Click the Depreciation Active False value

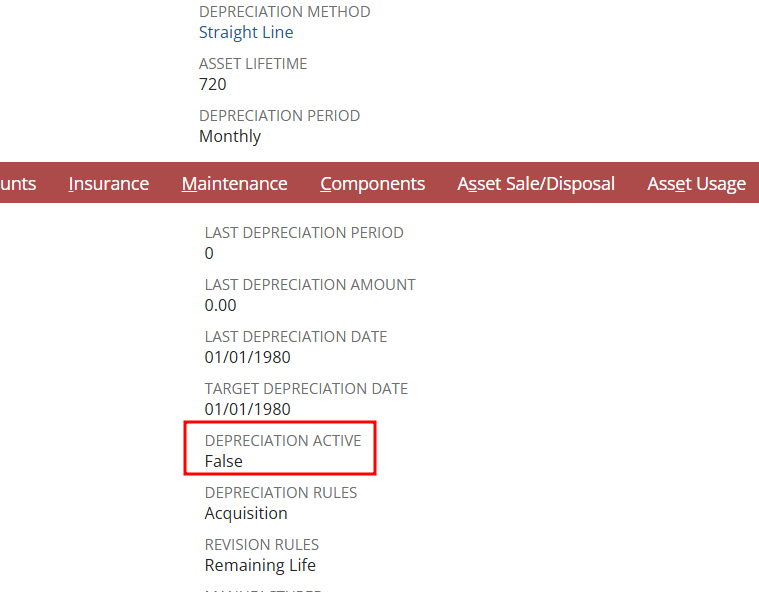pos(224,461)
